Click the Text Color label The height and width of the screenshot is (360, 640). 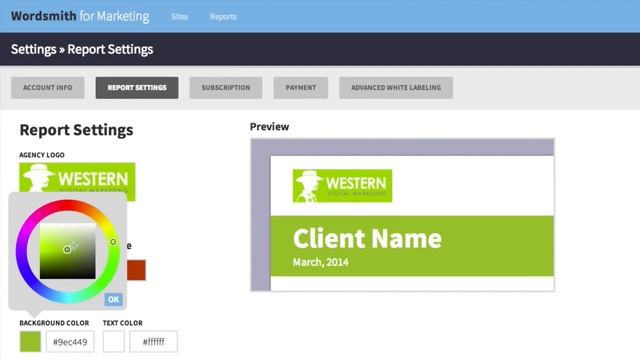click(x=123, y=323)
